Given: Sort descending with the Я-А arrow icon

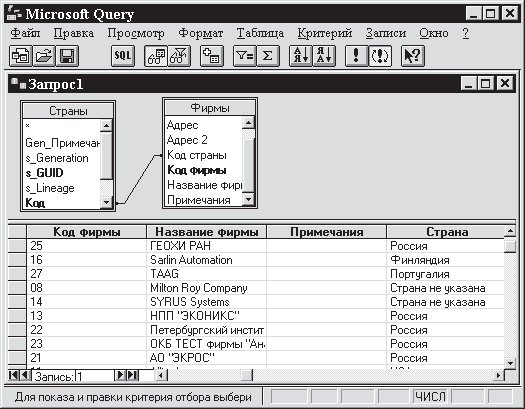Looking at the screenshot, I should pos(324,56).
